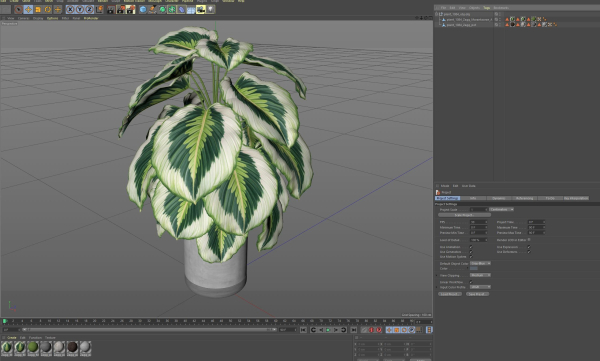Switch to the Dynamics tab
Screen dimensions: 600x361
[499, 198]
